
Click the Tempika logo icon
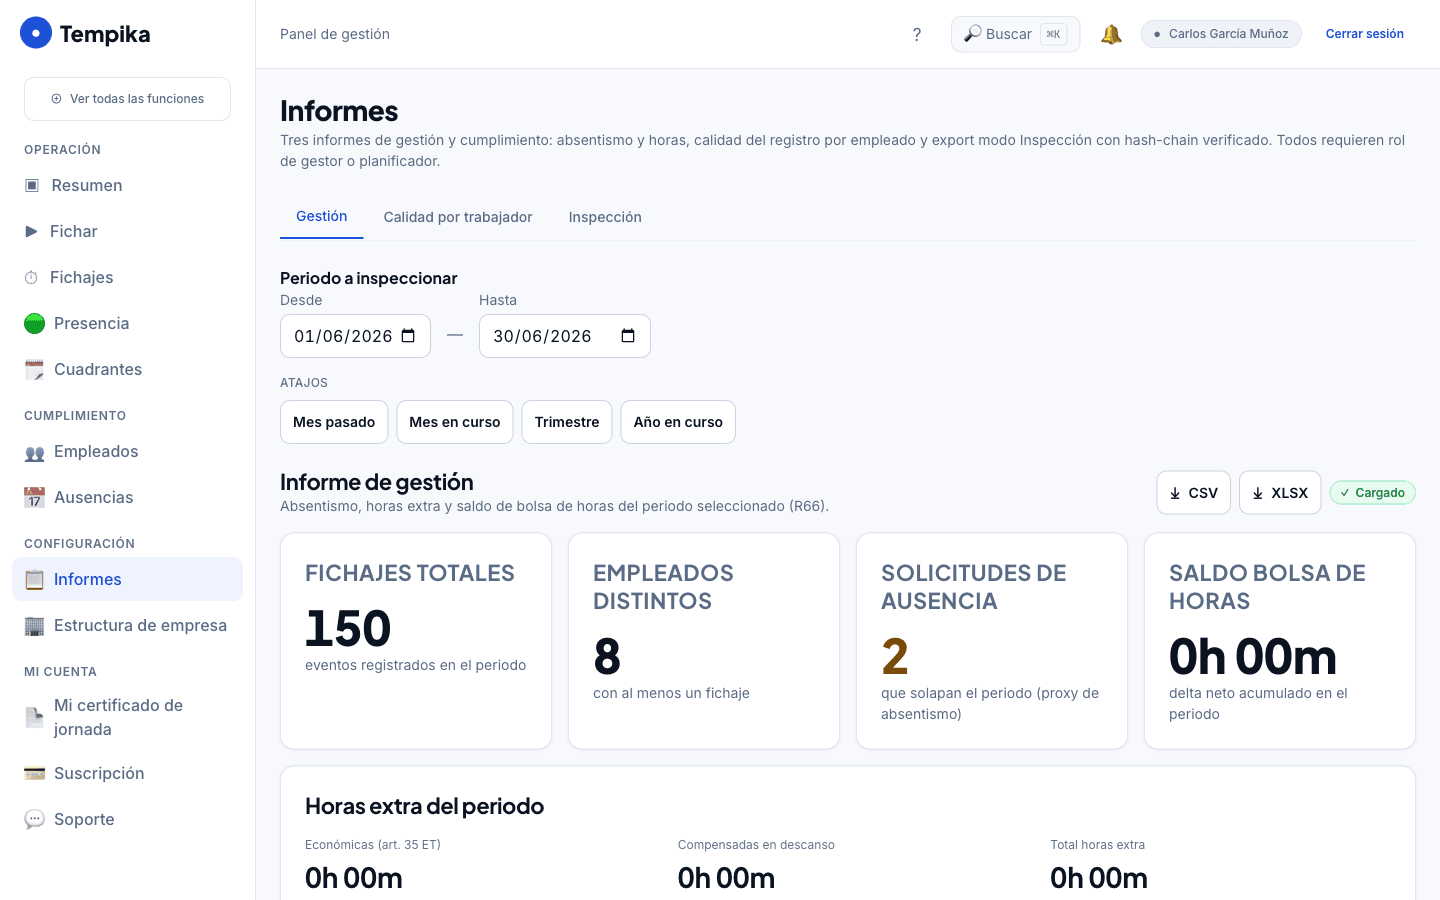tap(36, 33)
